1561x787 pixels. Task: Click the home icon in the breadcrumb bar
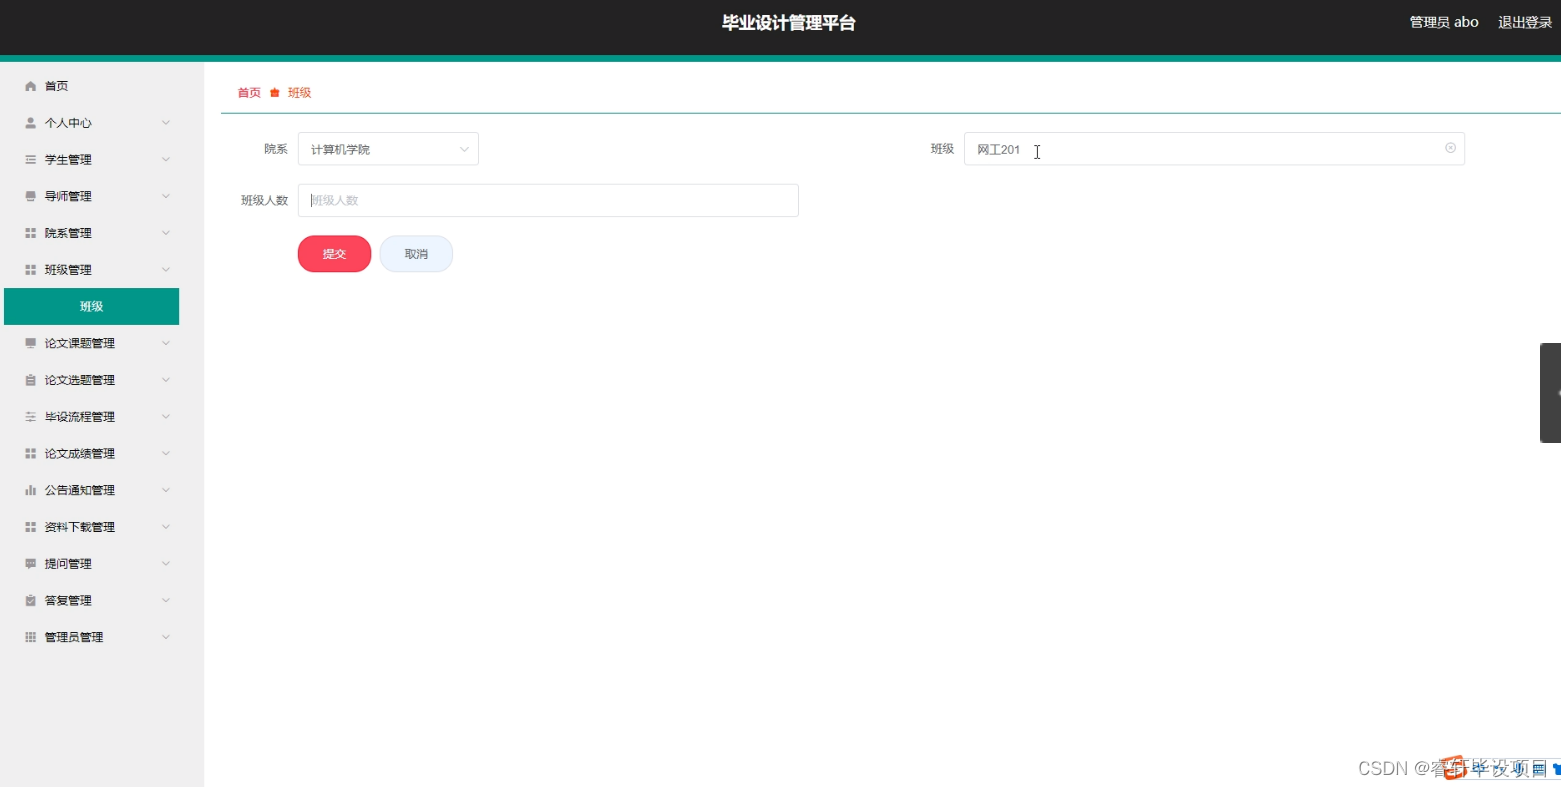pos(275,91)
